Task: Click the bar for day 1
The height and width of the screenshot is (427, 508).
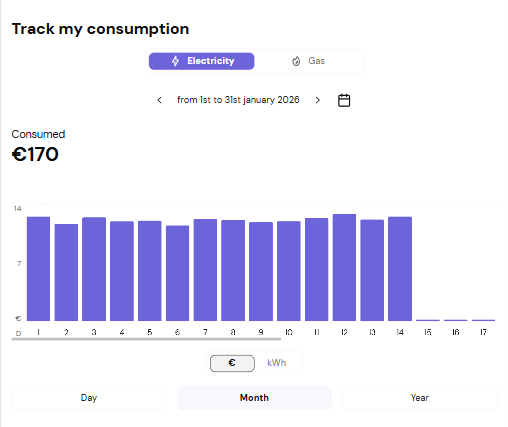Action: click(x=38, y=269)
